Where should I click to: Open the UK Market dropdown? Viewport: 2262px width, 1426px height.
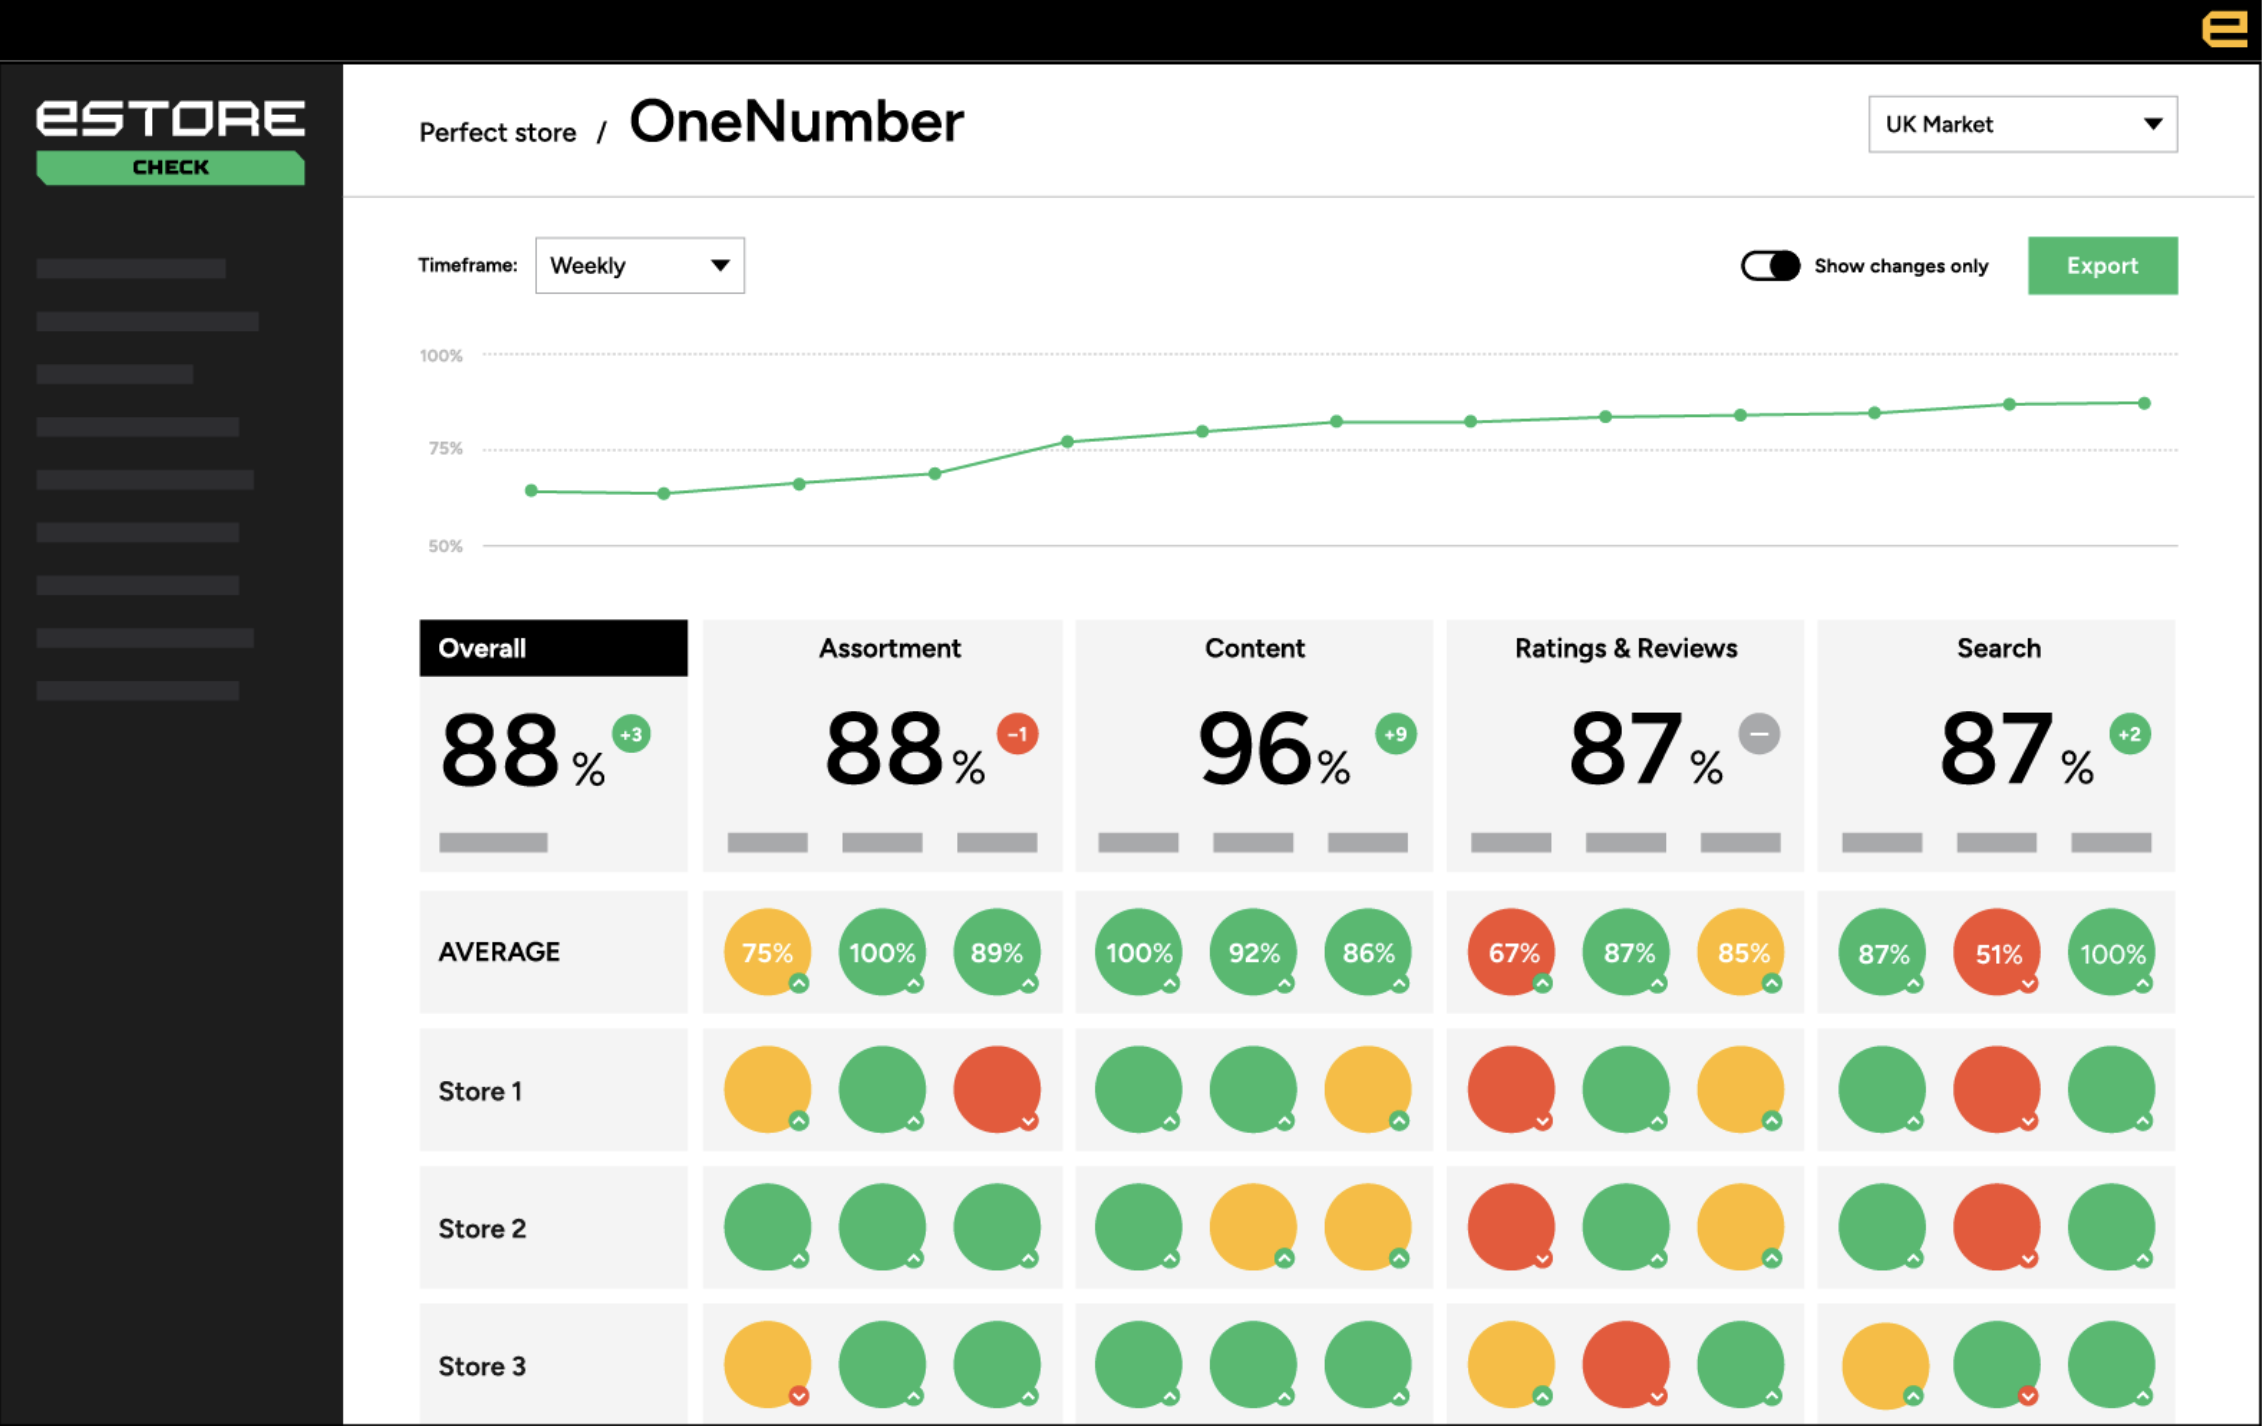tap(2022, 124)
